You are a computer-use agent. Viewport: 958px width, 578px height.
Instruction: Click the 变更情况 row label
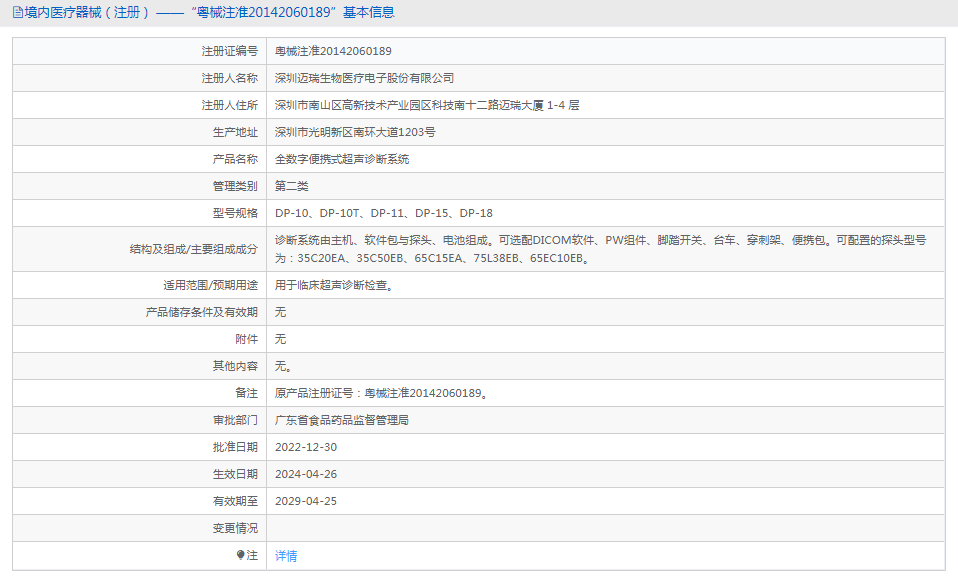[x=235, y=528]
